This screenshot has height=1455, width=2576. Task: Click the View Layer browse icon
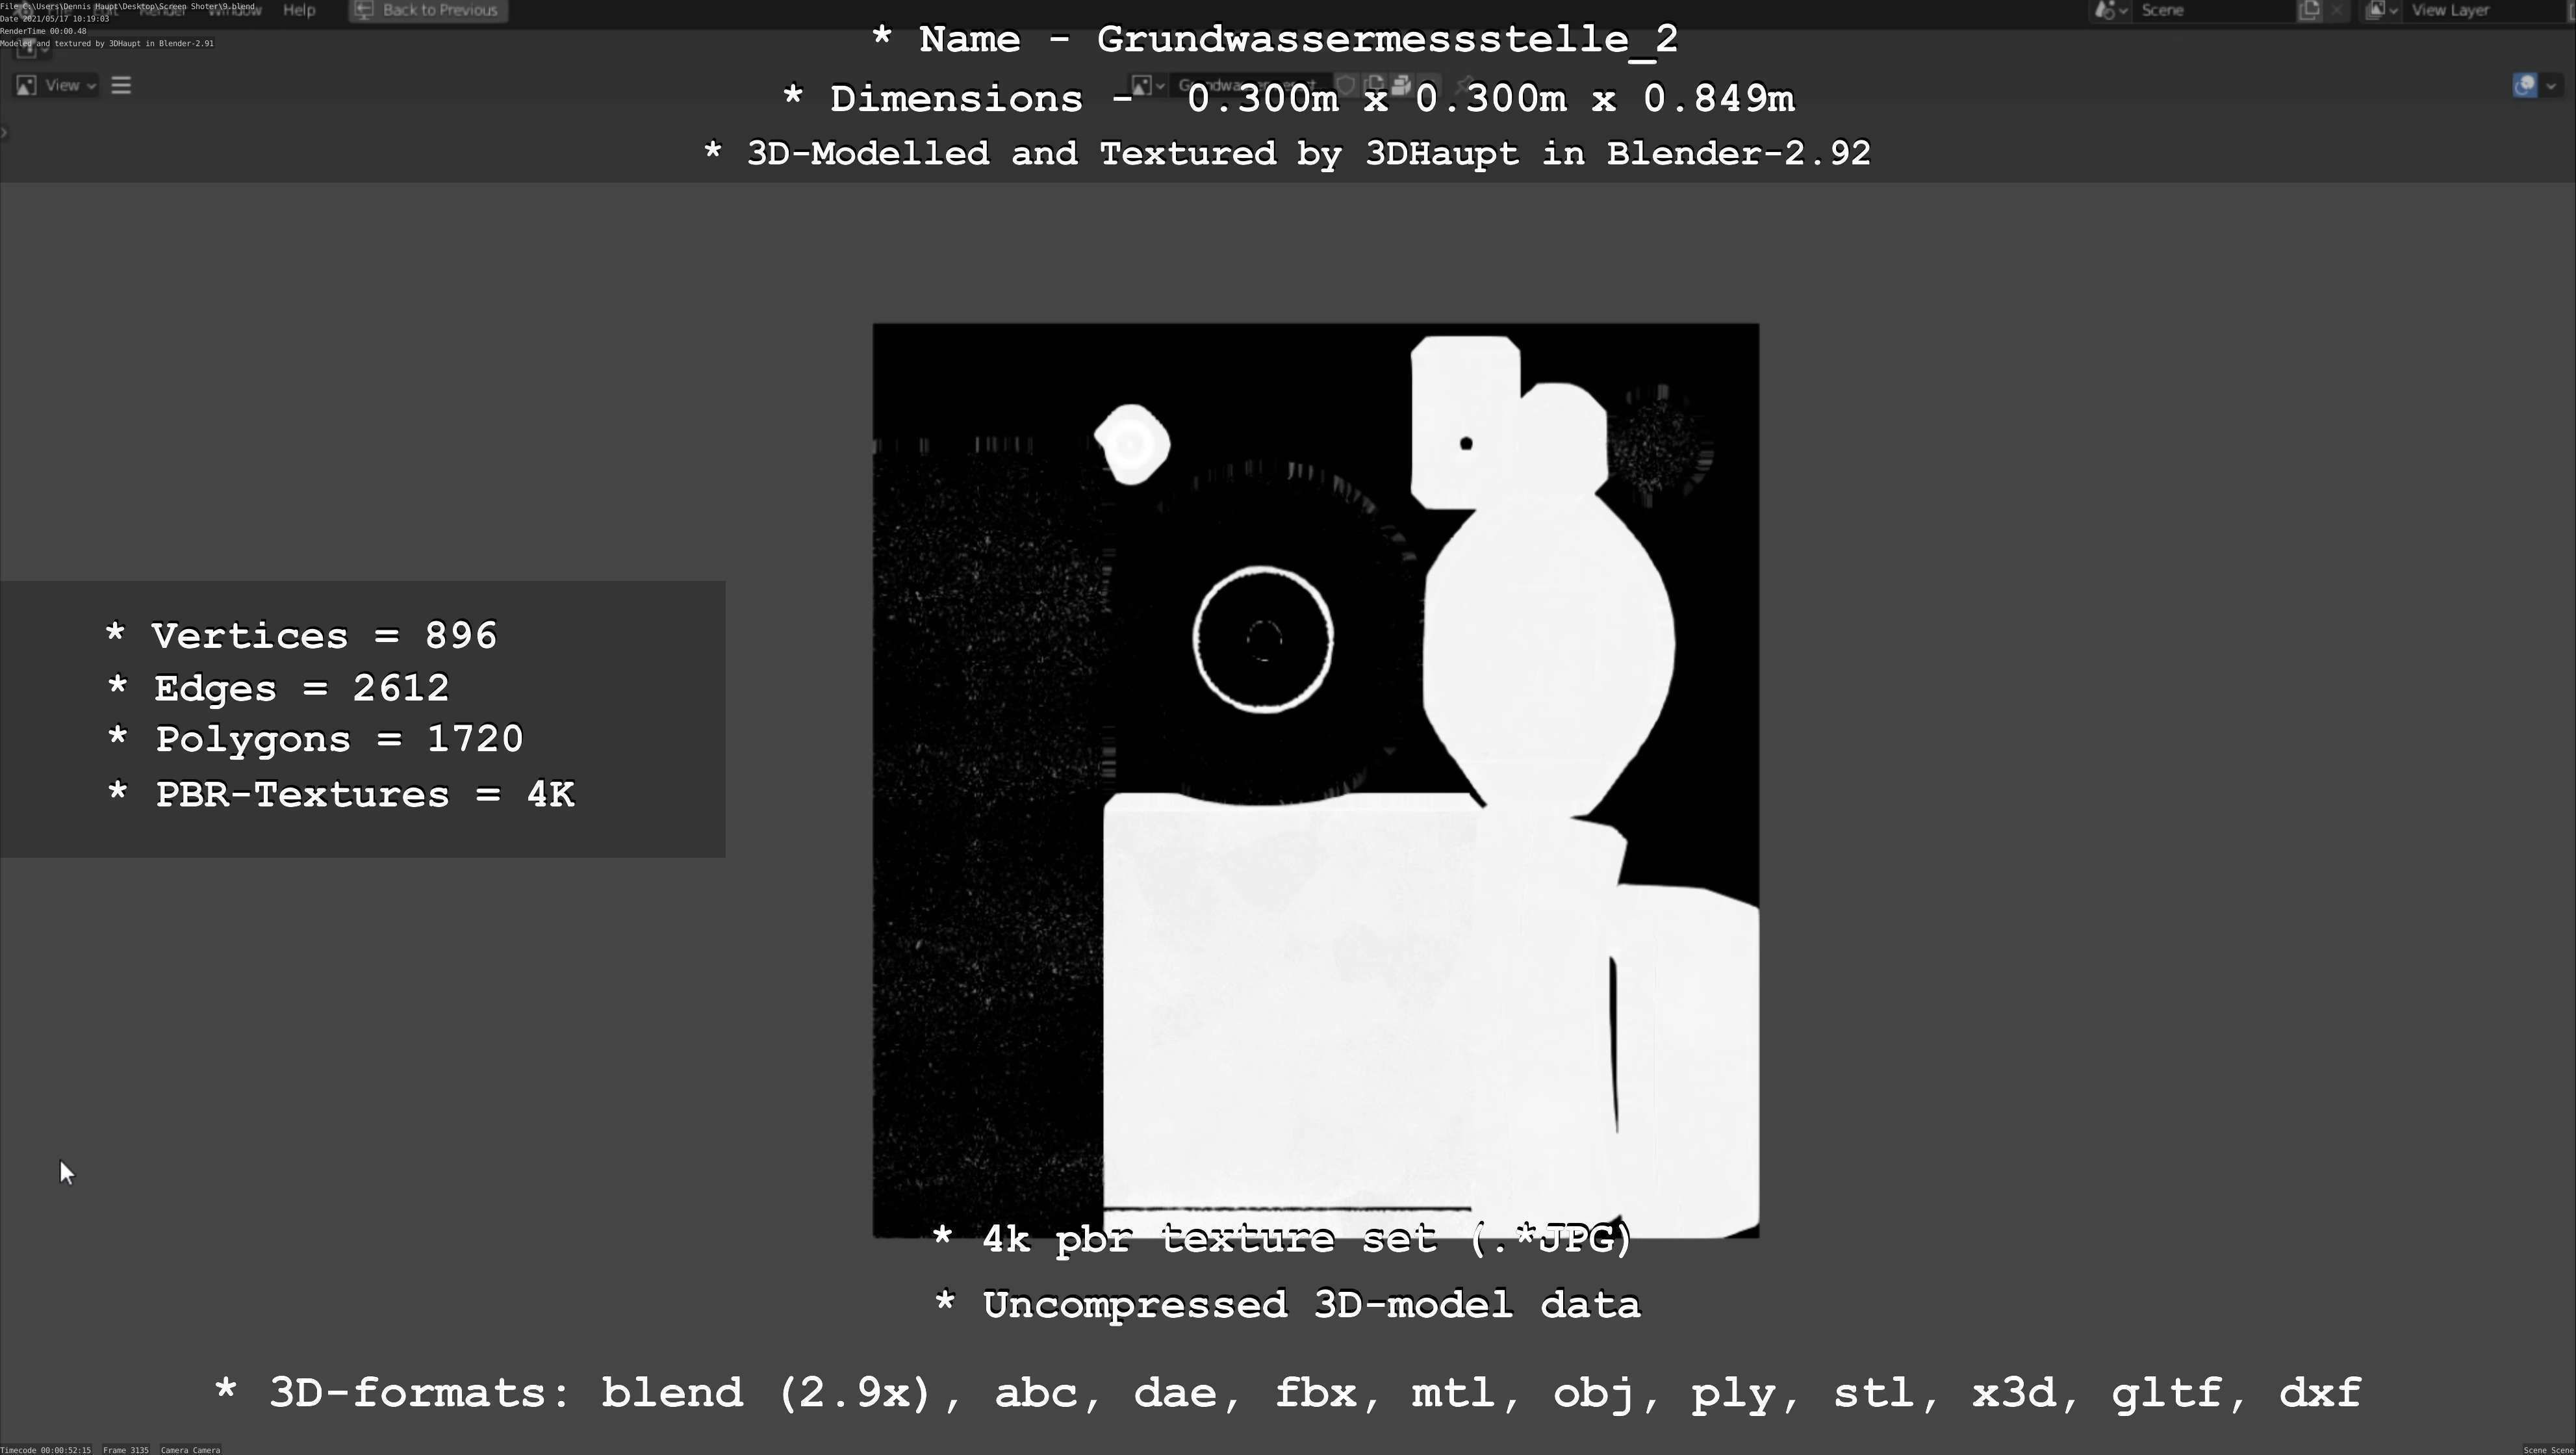click(x=2381, y=10)
